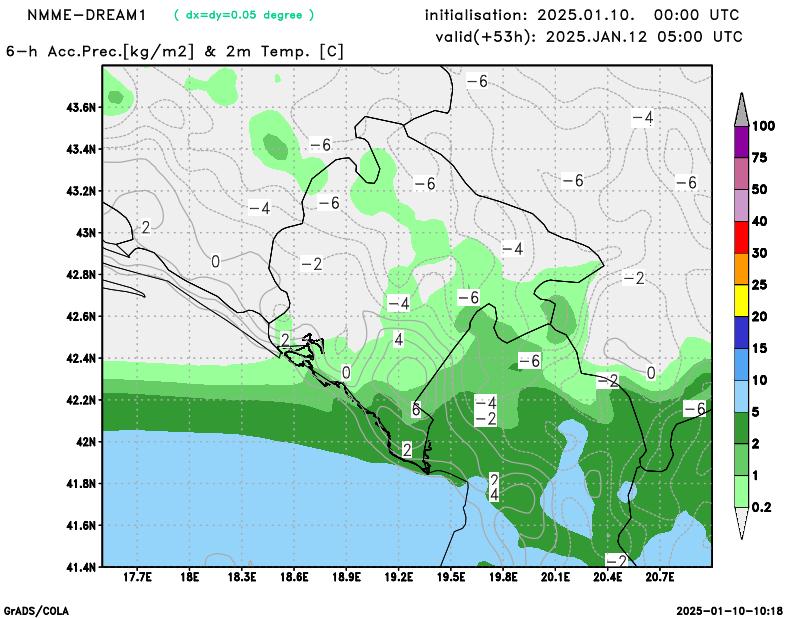Click the 42.4N latitude axis label

[81, 358]
